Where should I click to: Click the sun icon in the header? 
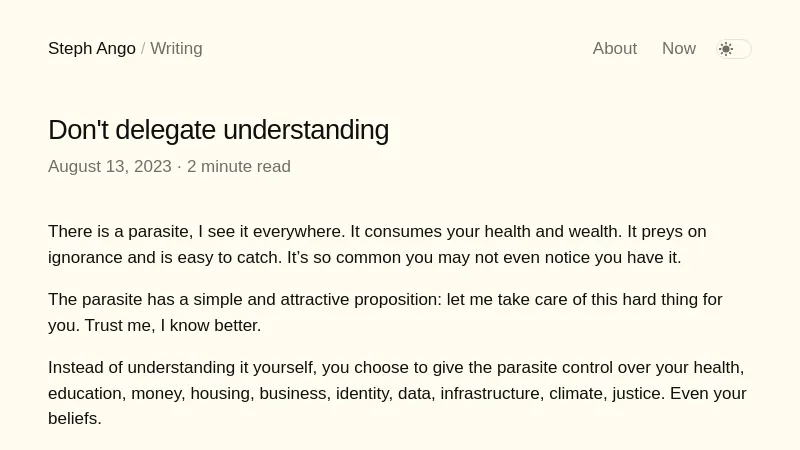click(x=726, y=49)
